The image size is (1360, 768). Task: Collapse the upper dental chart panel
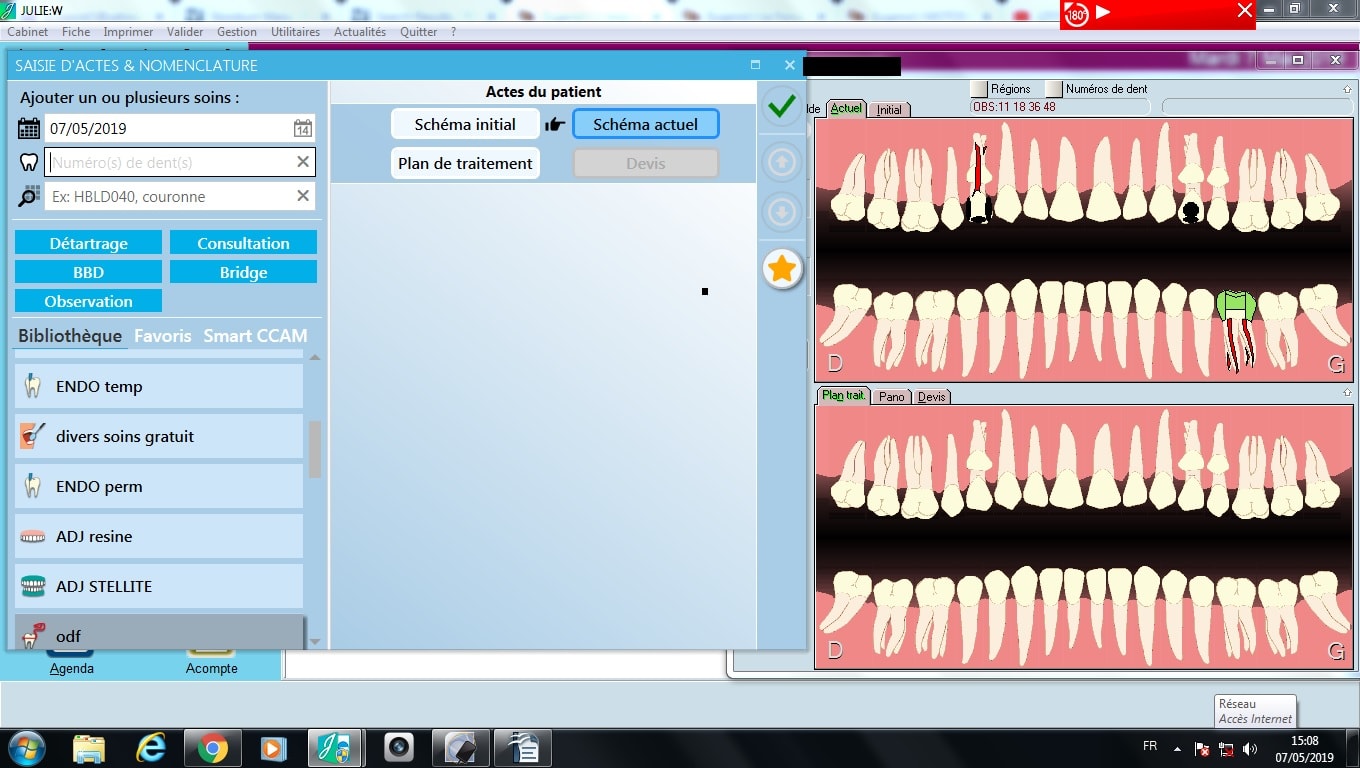(1347, 89)
